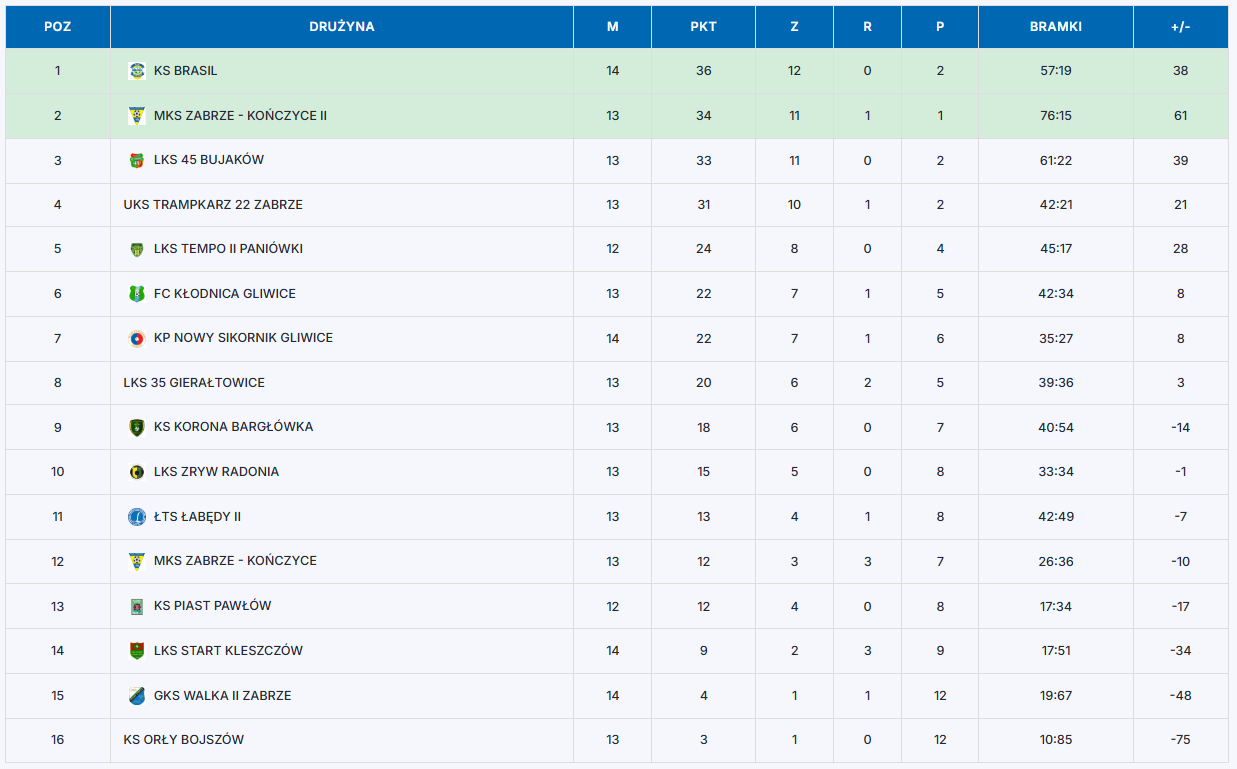Click the +/- goal difference header

tap(1180, 27)
